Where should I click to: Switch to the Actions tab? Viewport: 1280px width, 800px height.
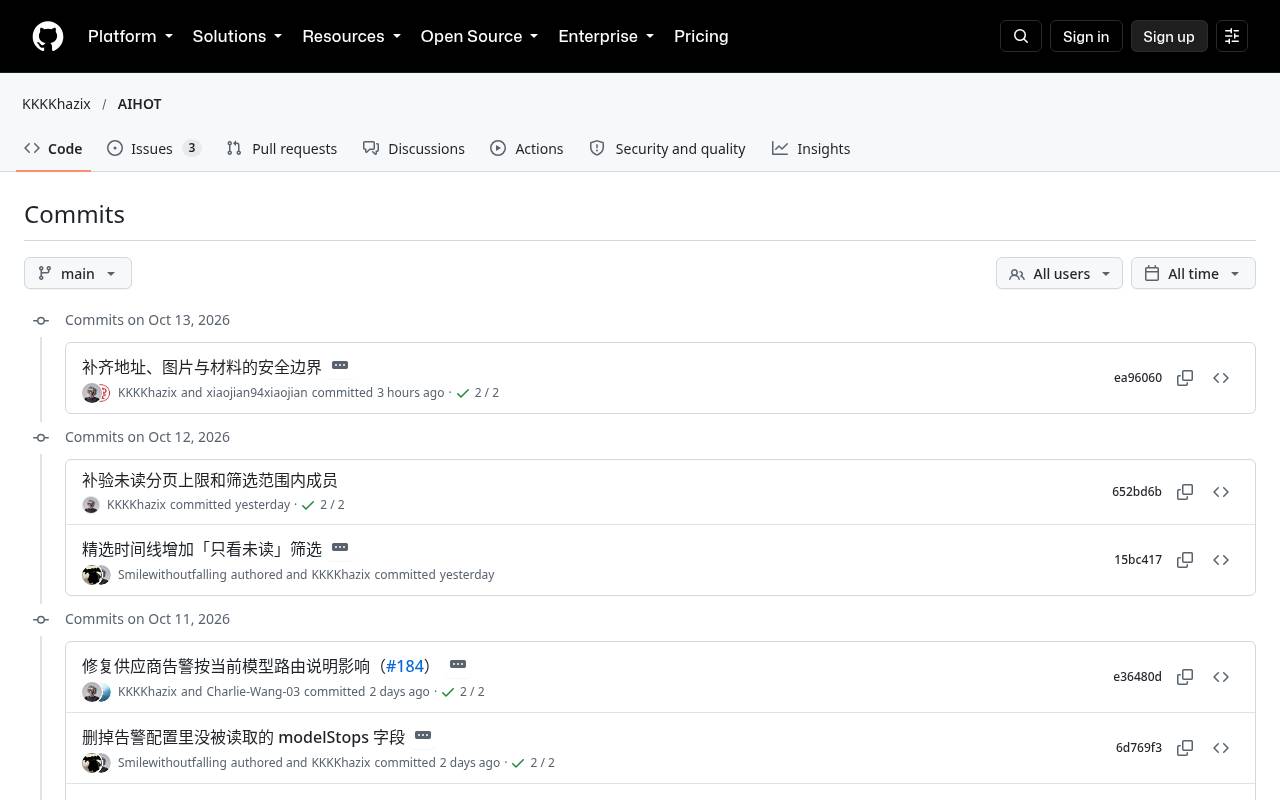(527, 148)
